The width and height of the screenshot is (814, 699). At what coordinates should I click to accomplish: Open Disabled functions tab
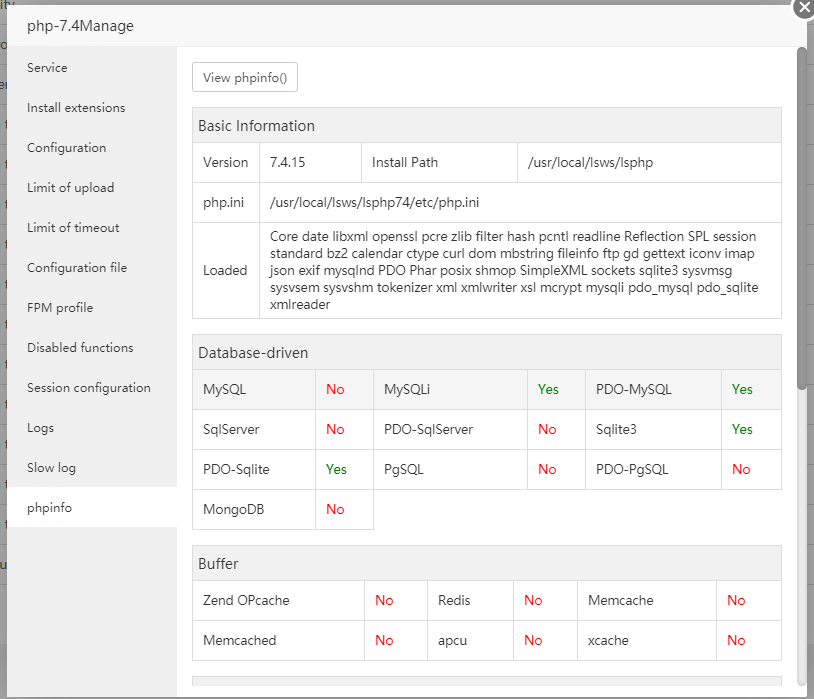coord(80,348)
